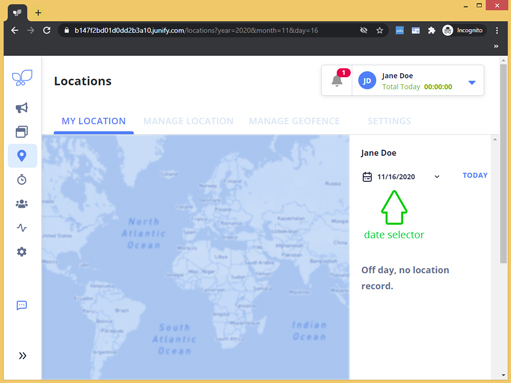This screenshot has height=383, width=511.
Task: Expand the date selector chevron
Action: [x=437, y=177]
